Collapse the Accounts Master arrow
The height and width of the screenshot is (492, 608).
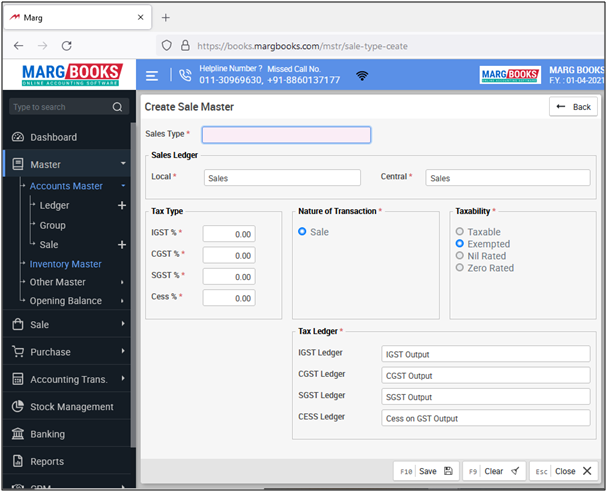coord(123,186)
